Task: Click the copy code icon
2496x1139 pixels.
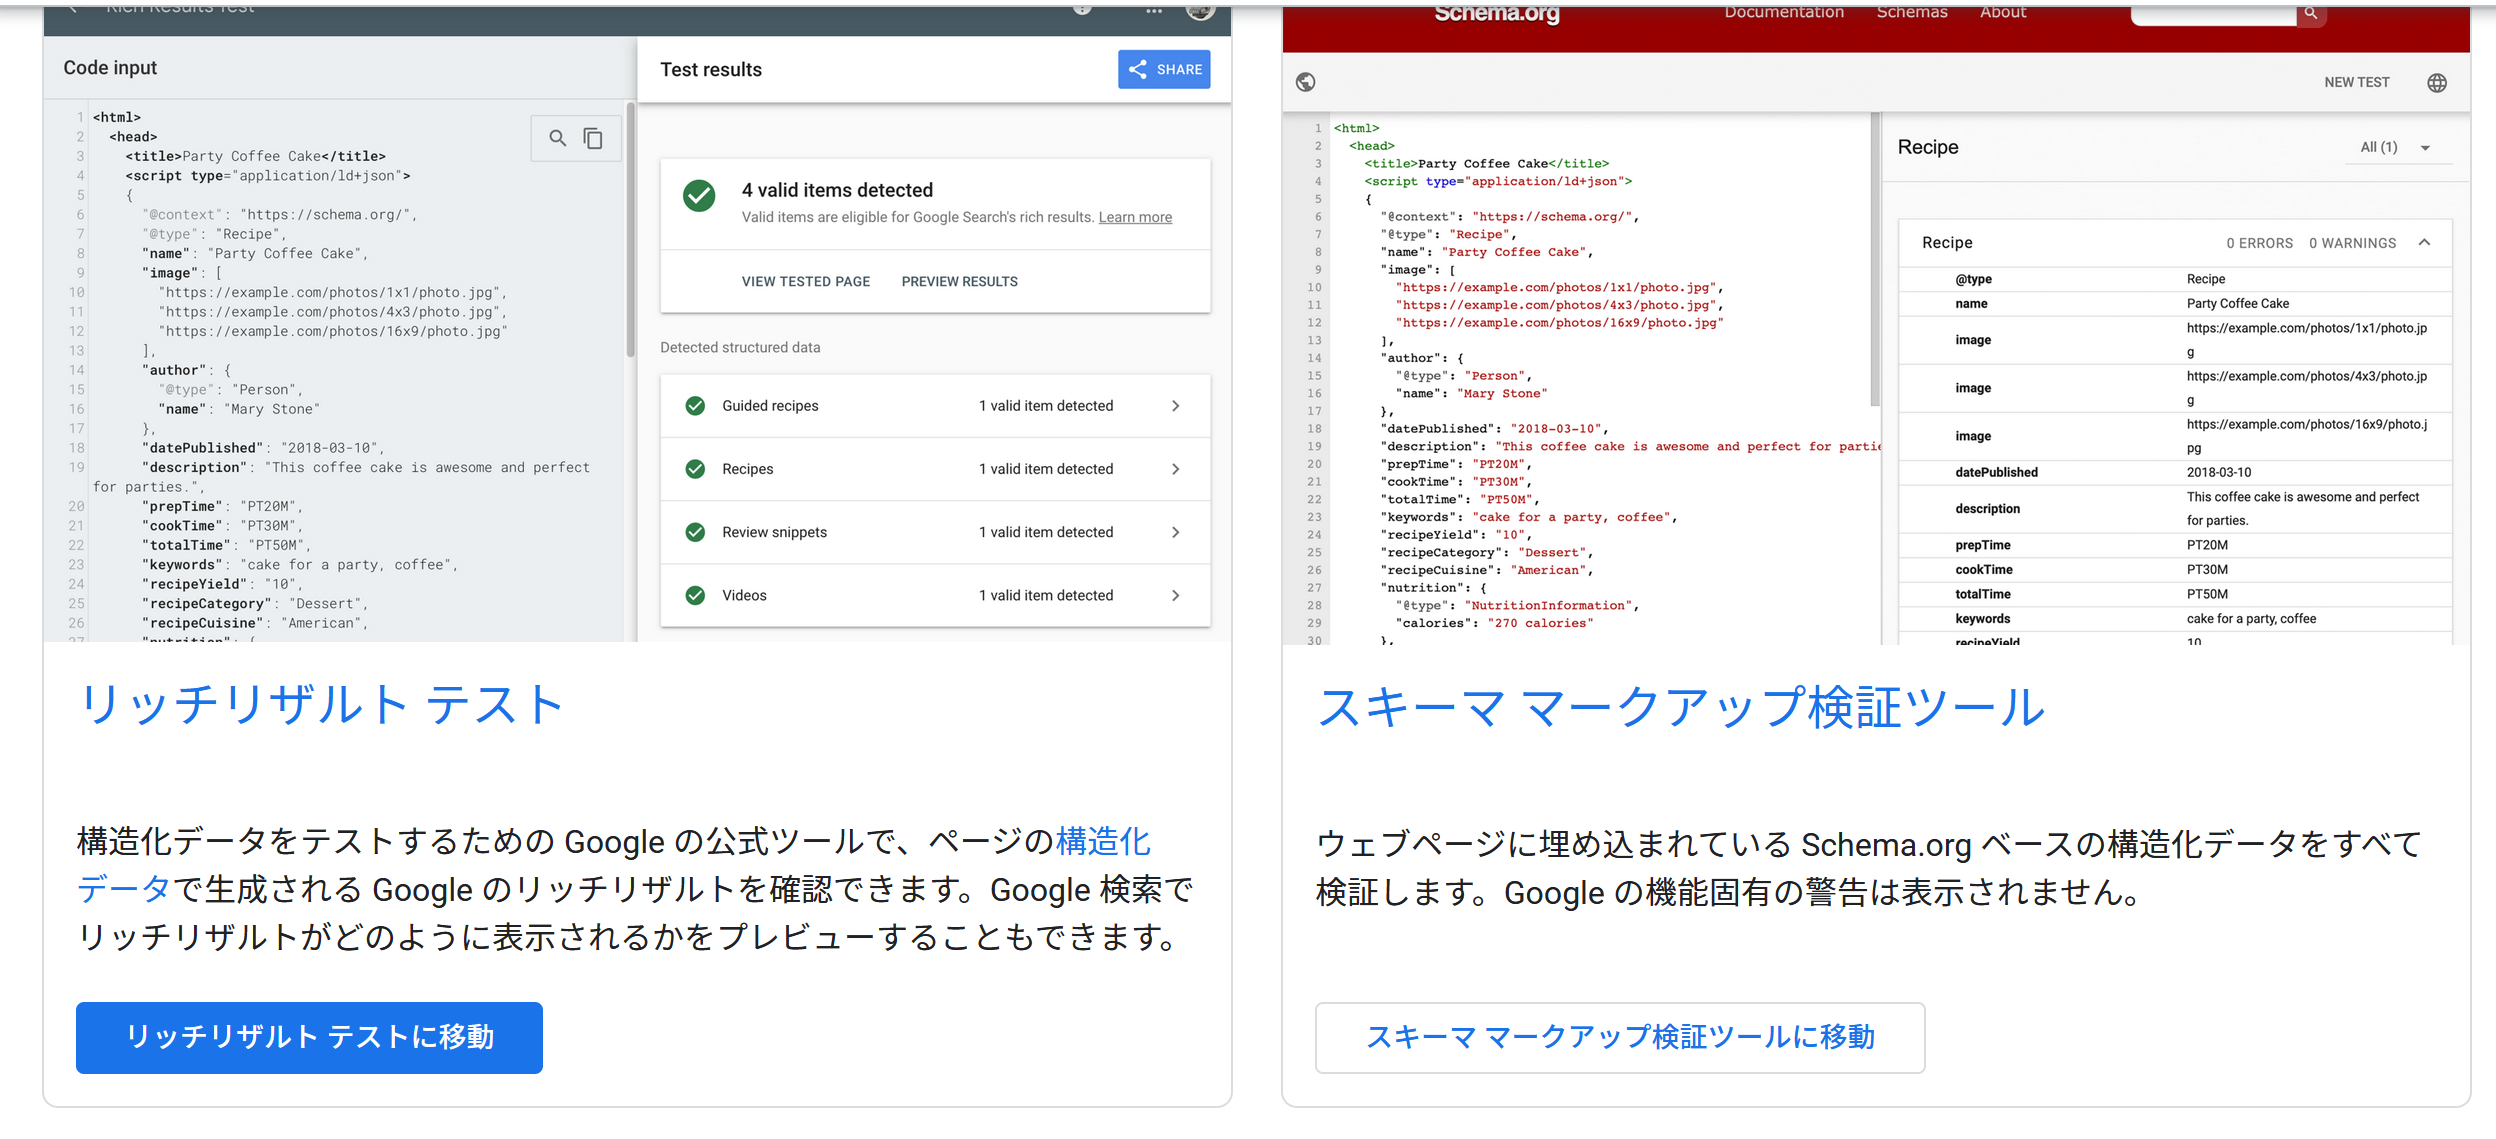Action: (x=593, y=138)
